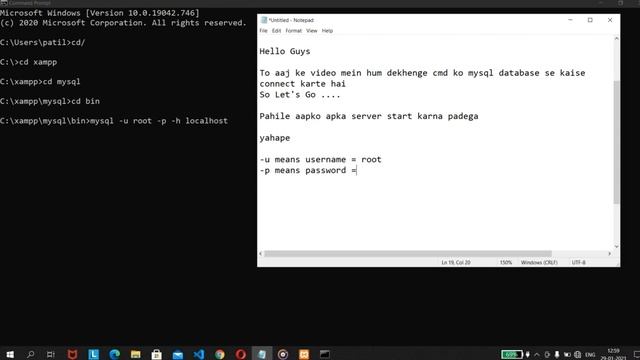Open the Notepad Help menu

point(327,31)
